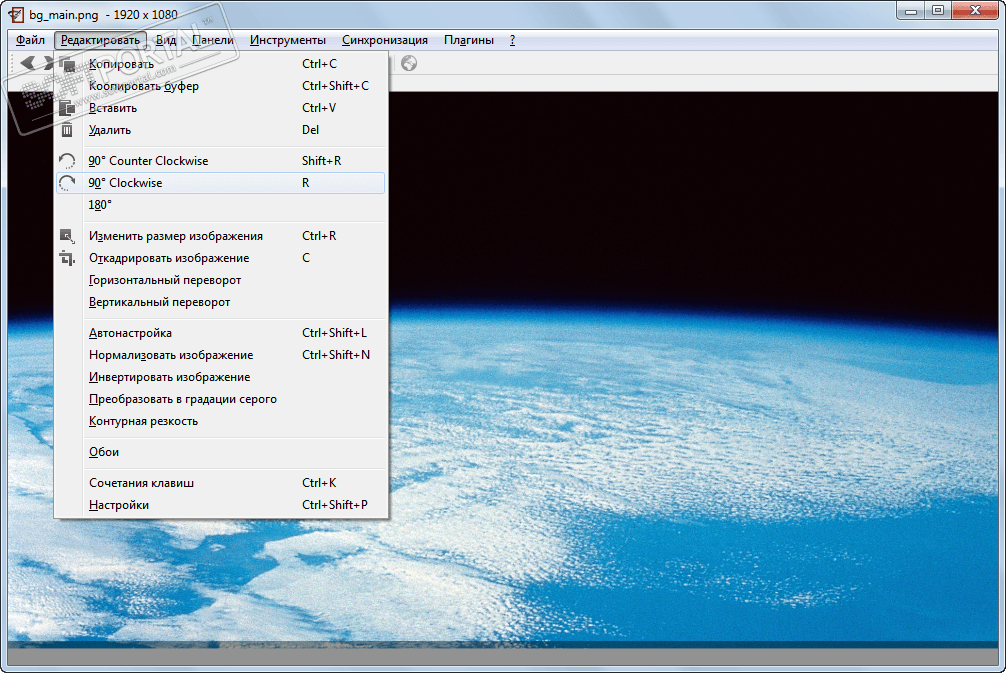Click the back arrow toolbar icon
Image resolution: width=1006 pixels, height=673 pixels.
click(x=28, y=63)
